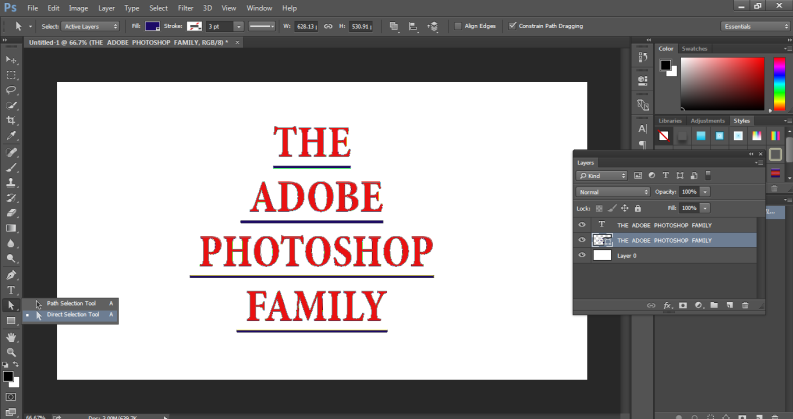
Task: Open the Fill percentage dropdown arrow
Action: point(705,208)
